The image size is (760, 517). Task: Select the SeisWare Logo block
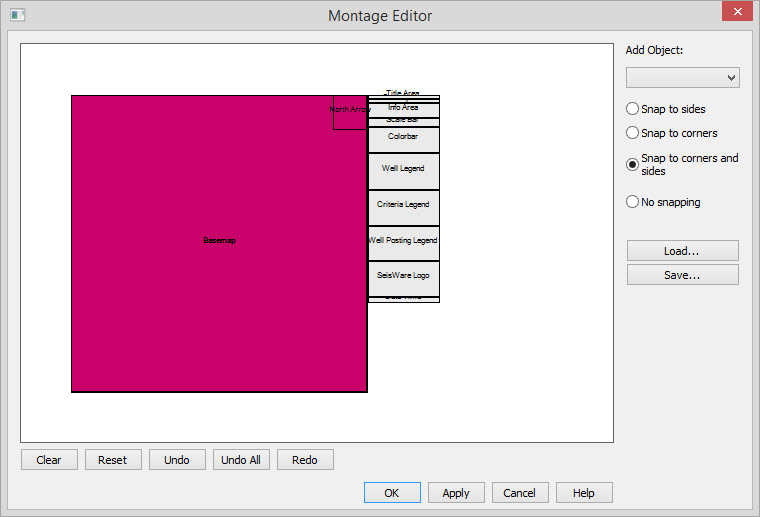pyautogui.click(x=403, y=277)
